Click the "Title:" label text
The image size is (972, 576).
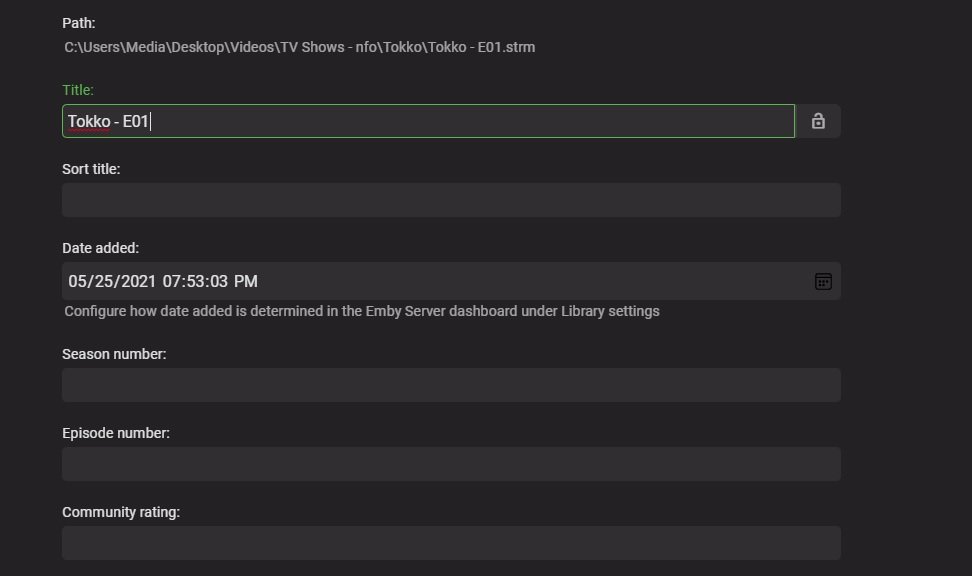point(78,90)
